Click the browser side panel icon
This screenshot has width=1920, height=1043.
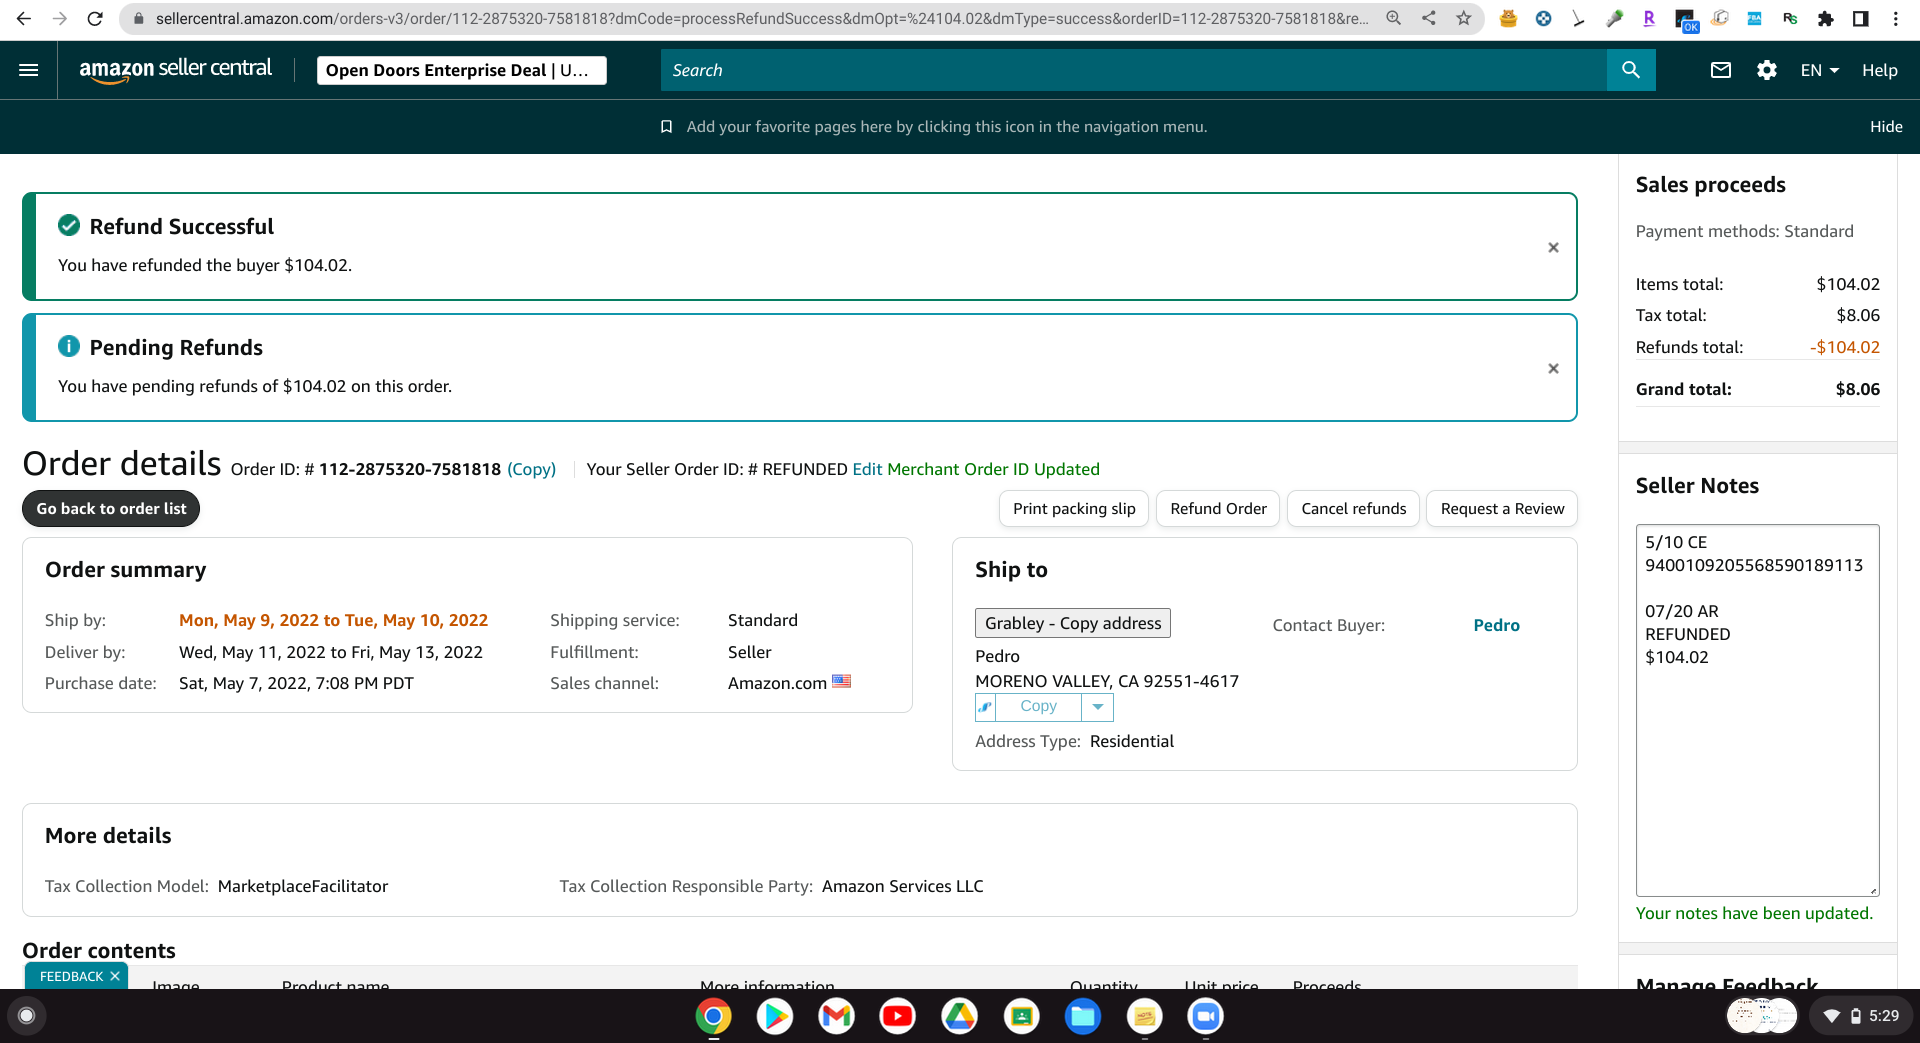coord(1861,18)
